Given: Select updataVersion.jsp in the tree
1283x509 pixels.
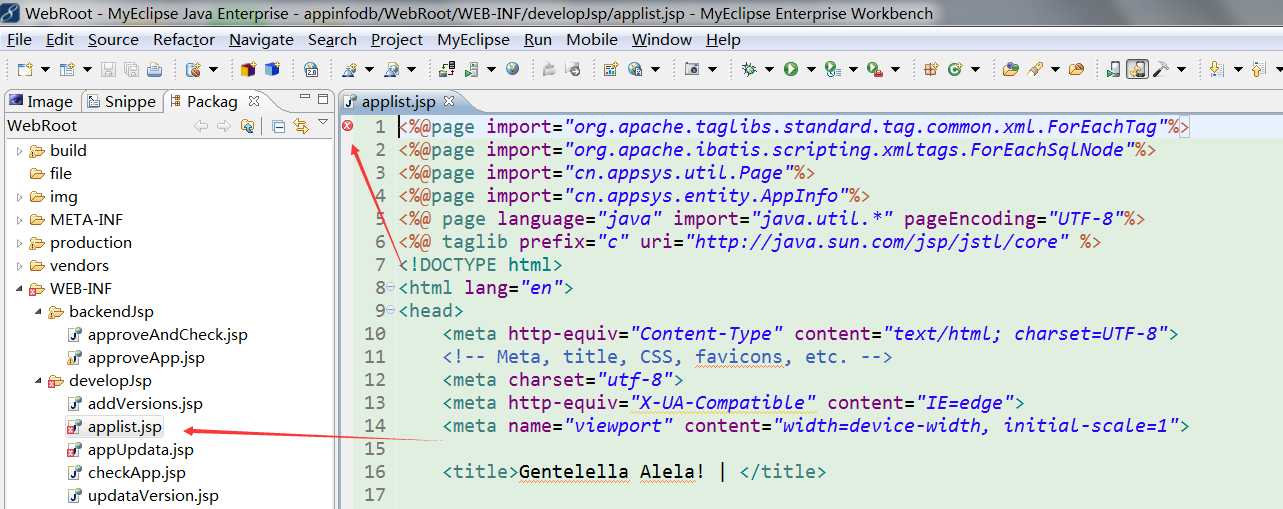Looking at the screenshot, I should [153, 496].
